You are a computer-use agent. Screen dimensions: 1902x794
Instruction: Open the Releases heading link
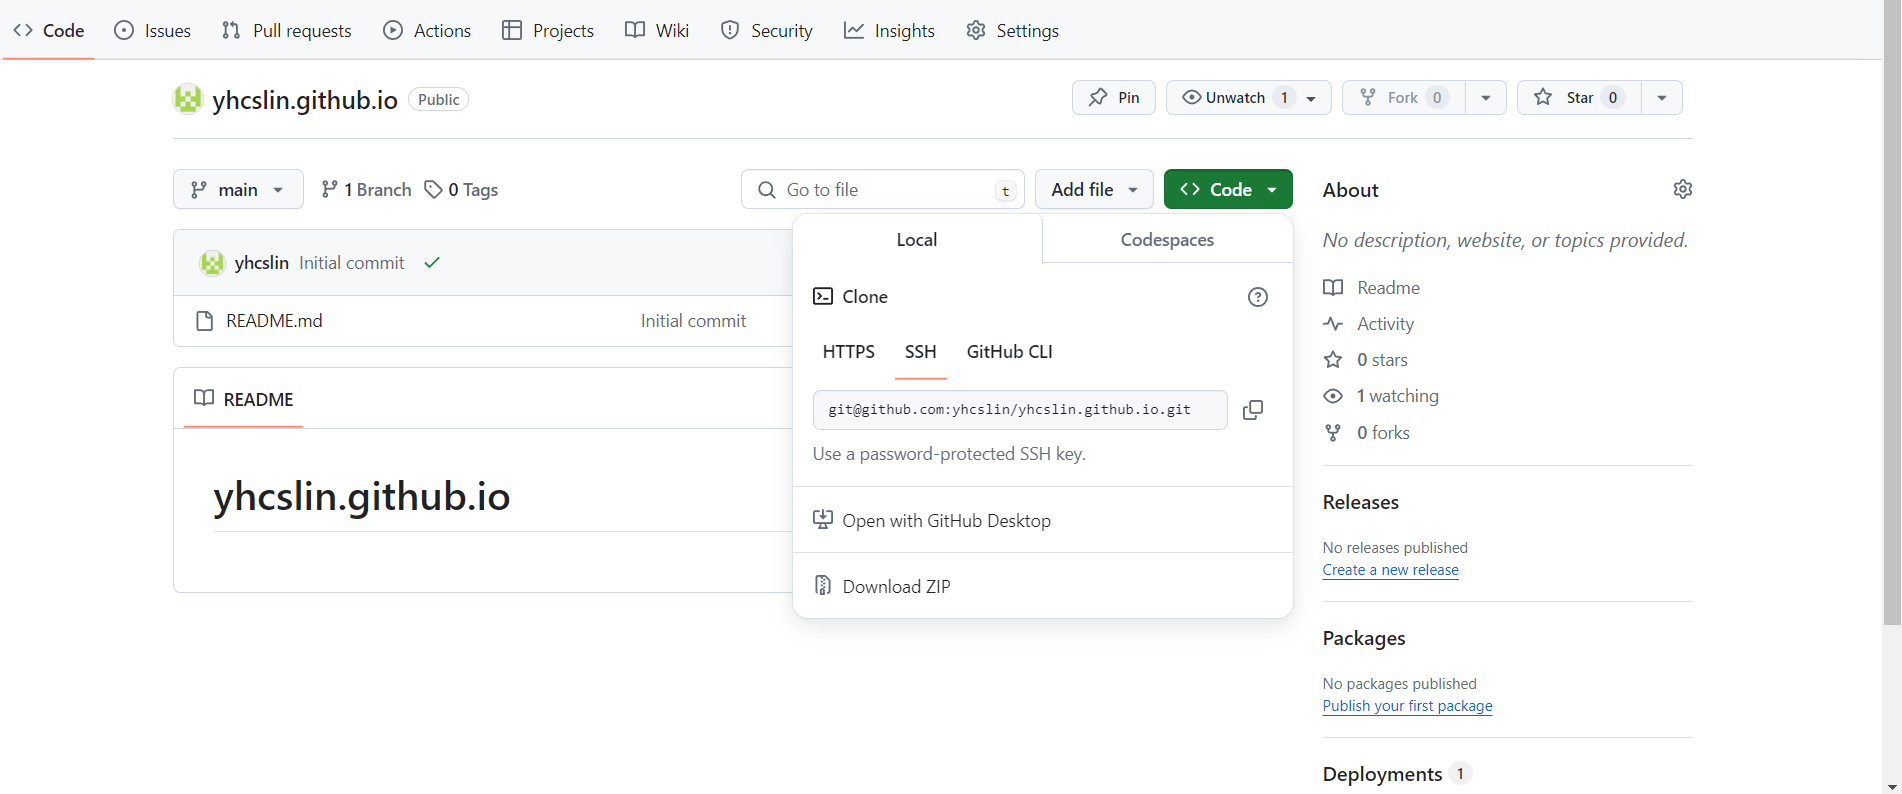pos(1361,502)
